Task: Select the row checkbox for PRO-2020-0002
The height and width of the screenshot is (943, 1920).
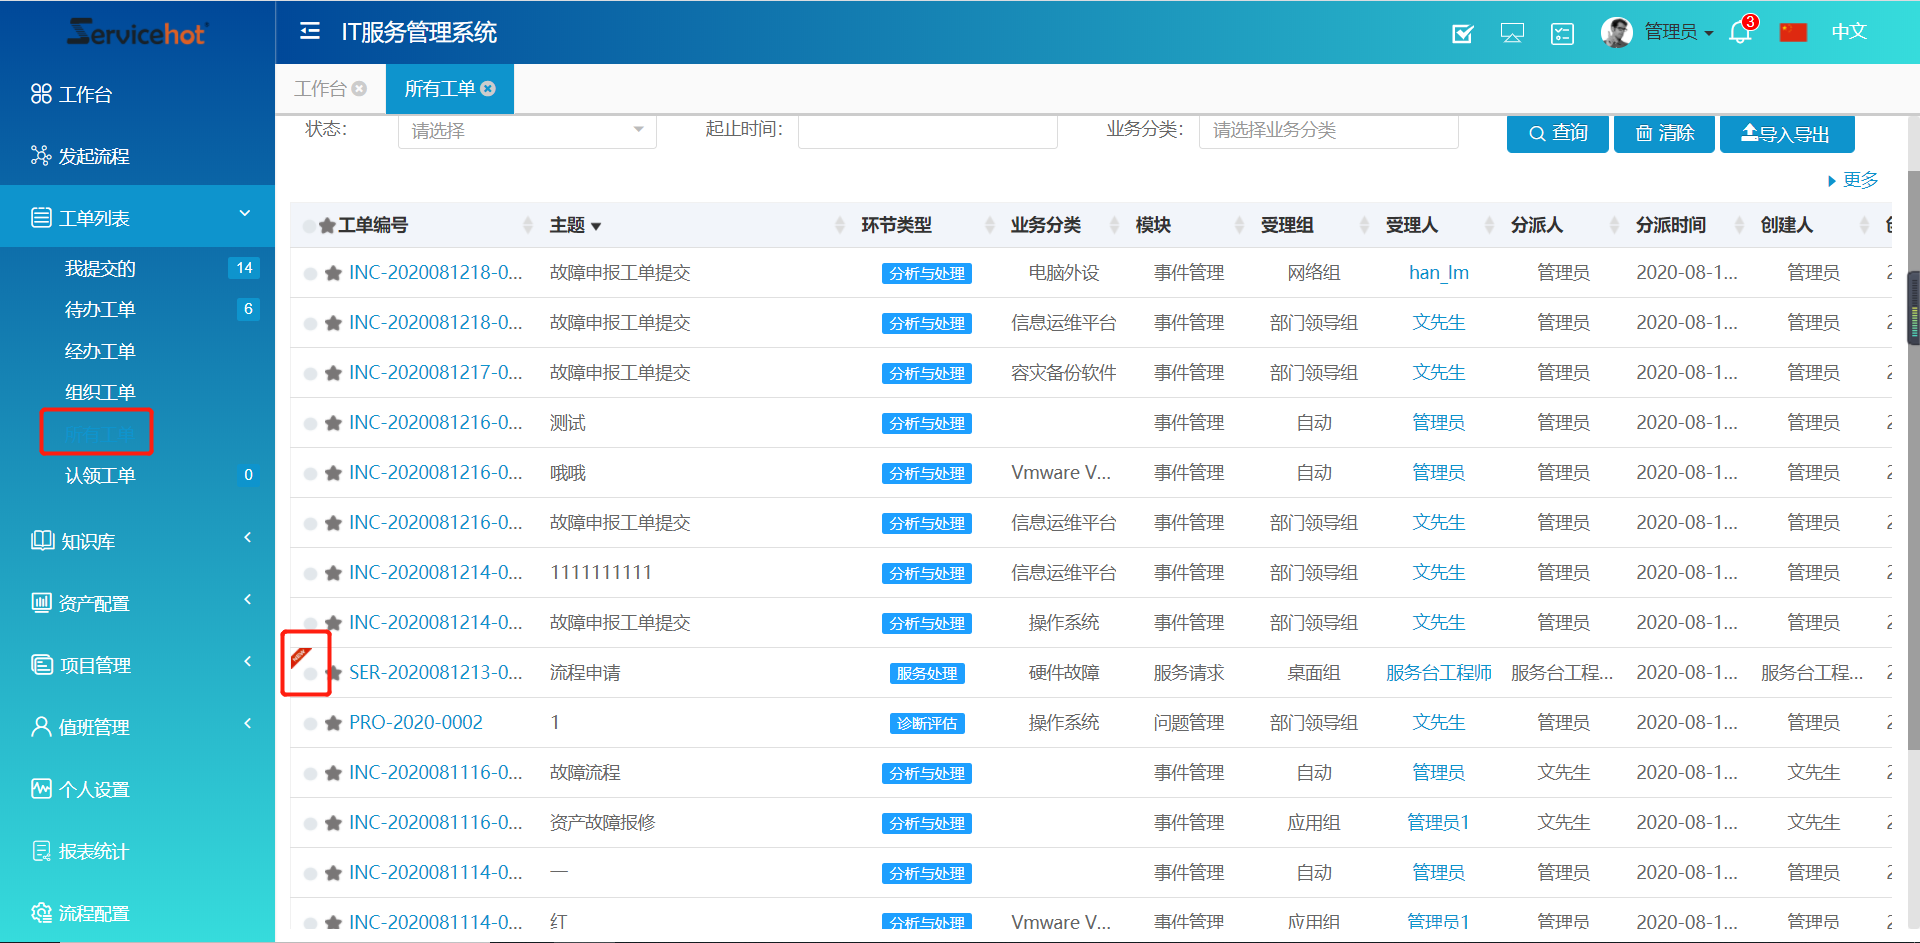Action: (310, 722)
